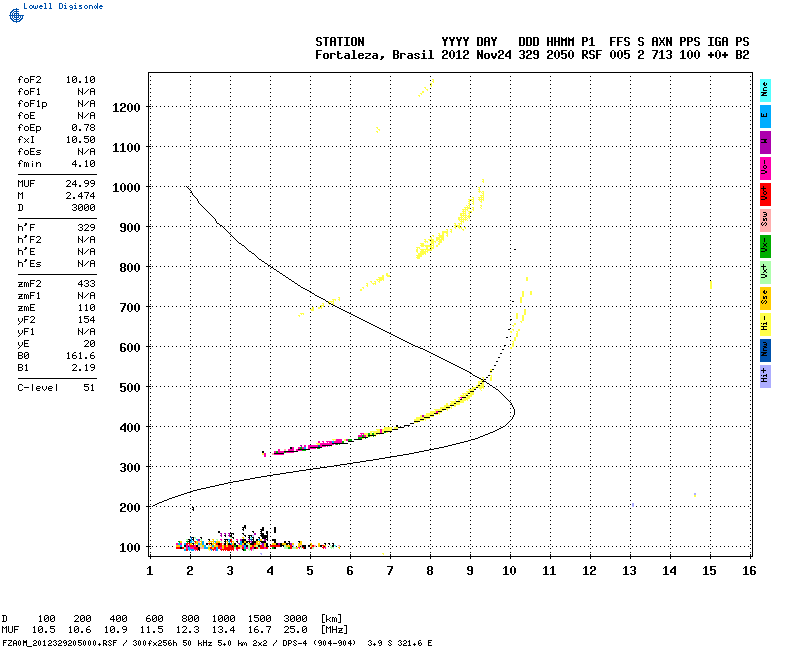Select the M value 2.474

(x=81, y=196)
